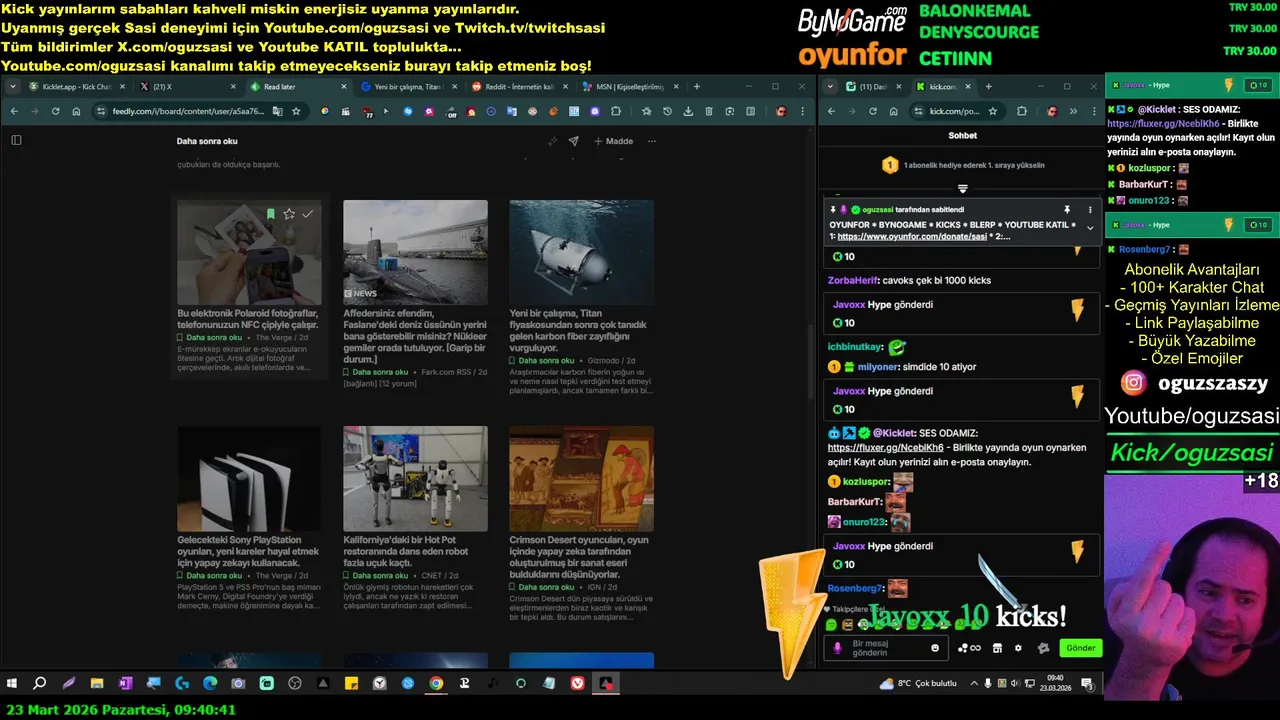Click the 'Bir mesaj gönderin' chat input
1280x720 pixels.
(888, 648)
